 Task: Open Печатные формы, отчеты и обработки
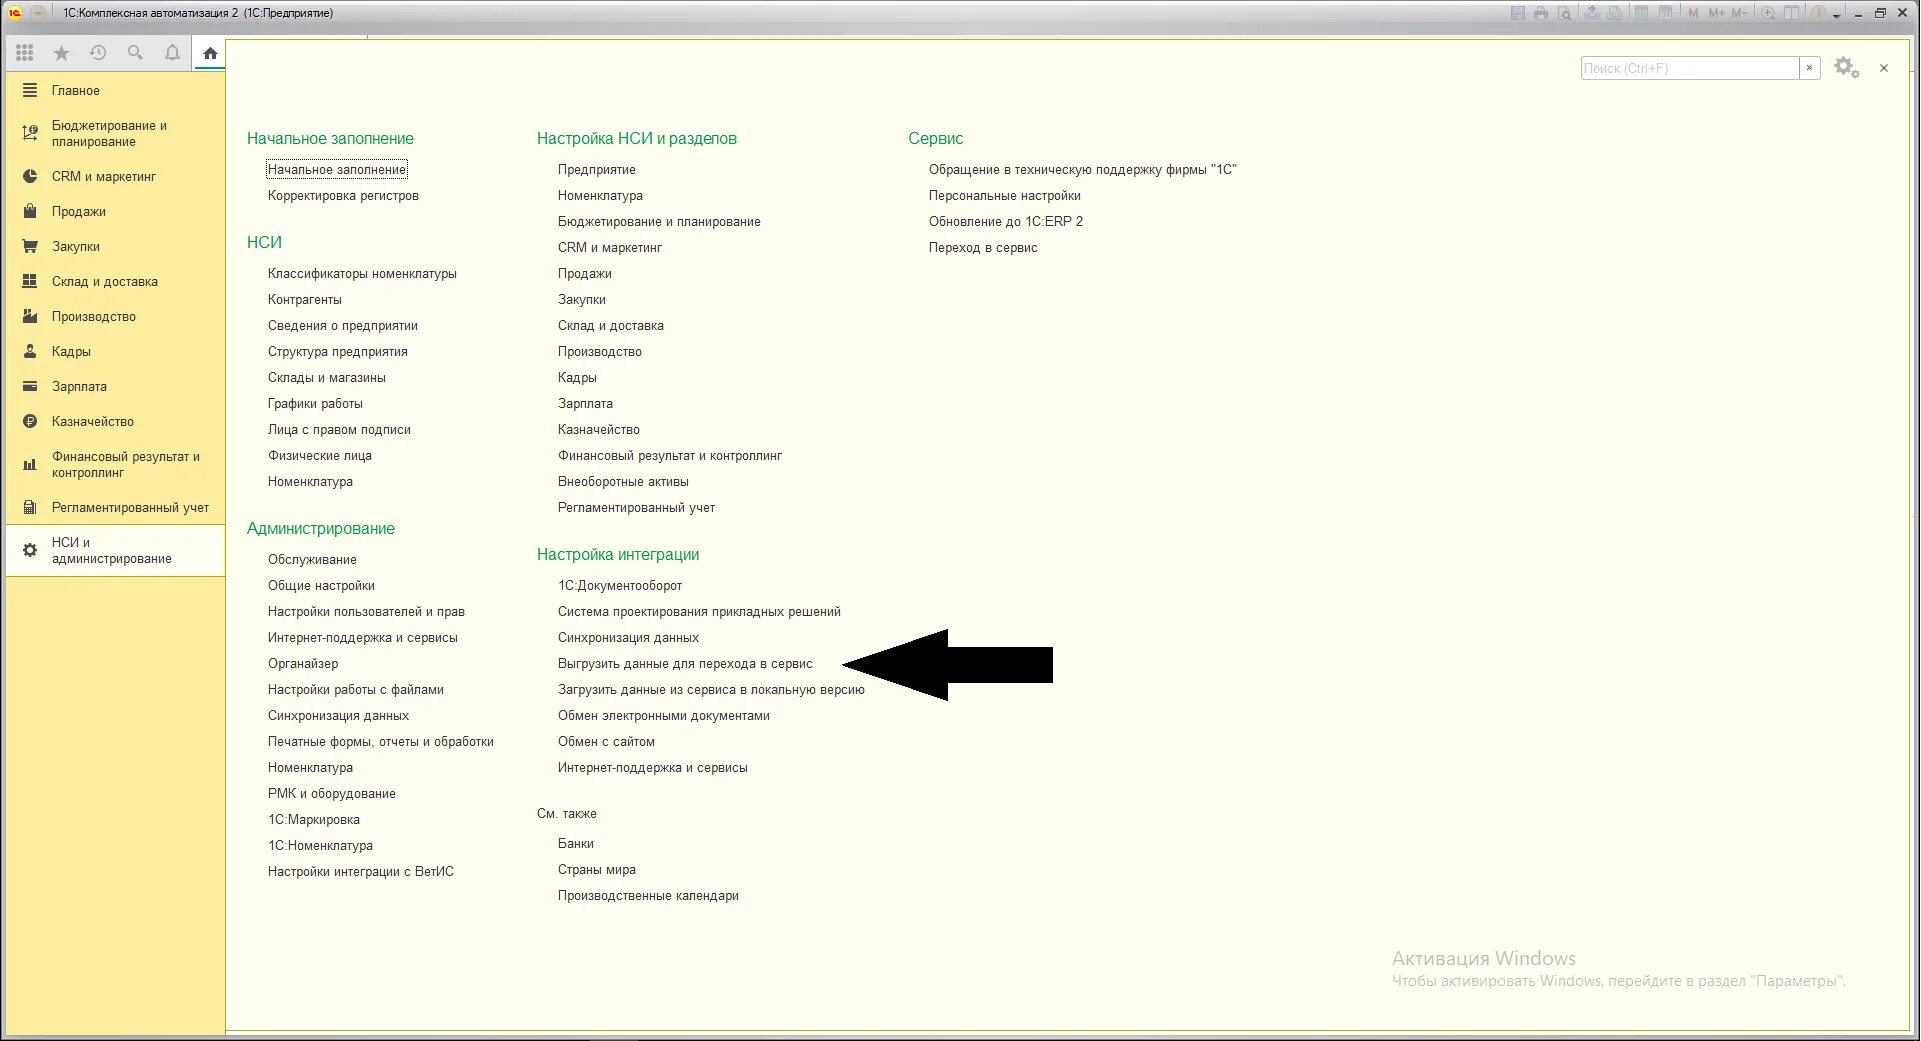pyautogui.click(x=381, y=741)
